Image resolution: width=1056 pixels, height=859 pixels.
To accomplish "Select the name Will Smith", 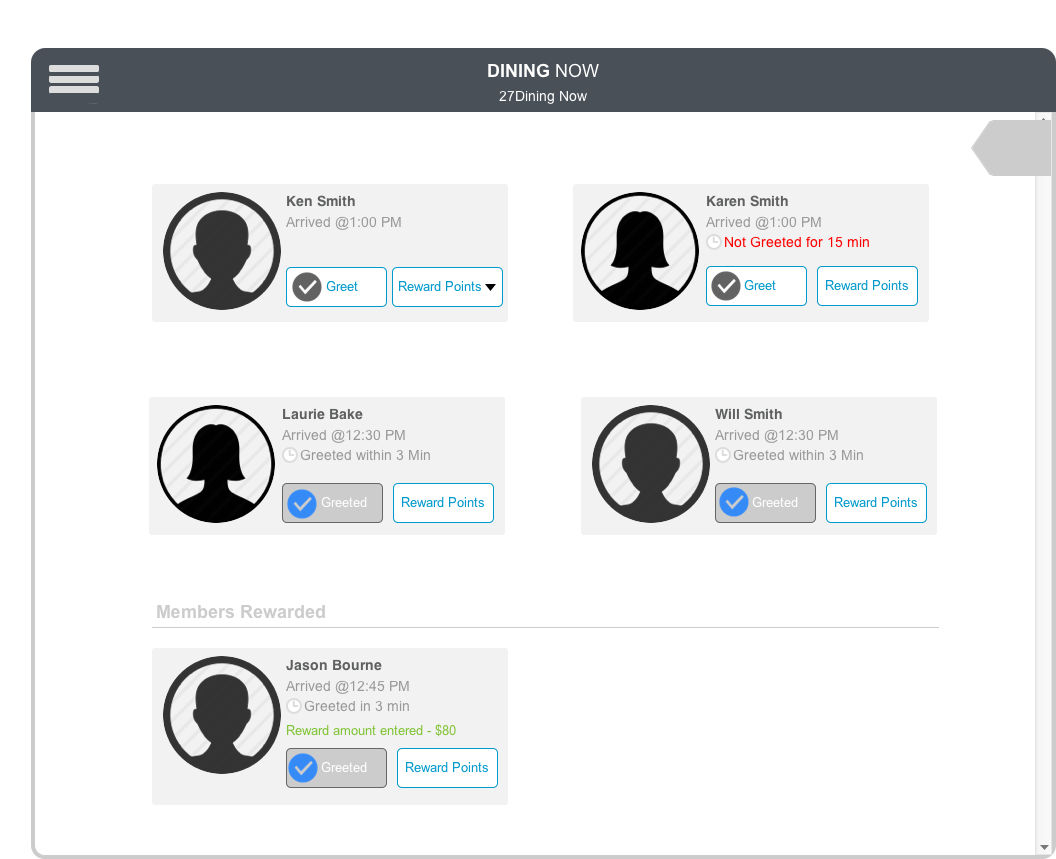I will point(749,414).
